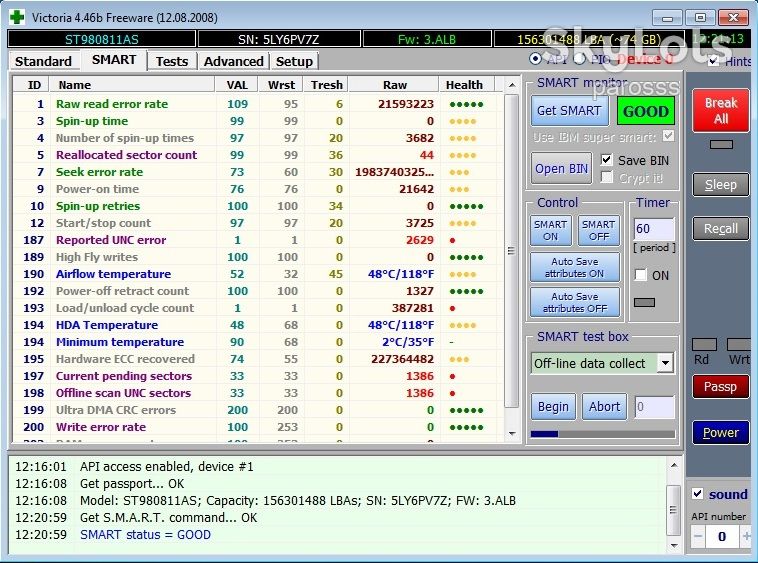Image resolution: width=758 pixels, height=563 pixels.
Task: Click the SMART OFF button
Action: pyautogui.click(x=598, y=231)
